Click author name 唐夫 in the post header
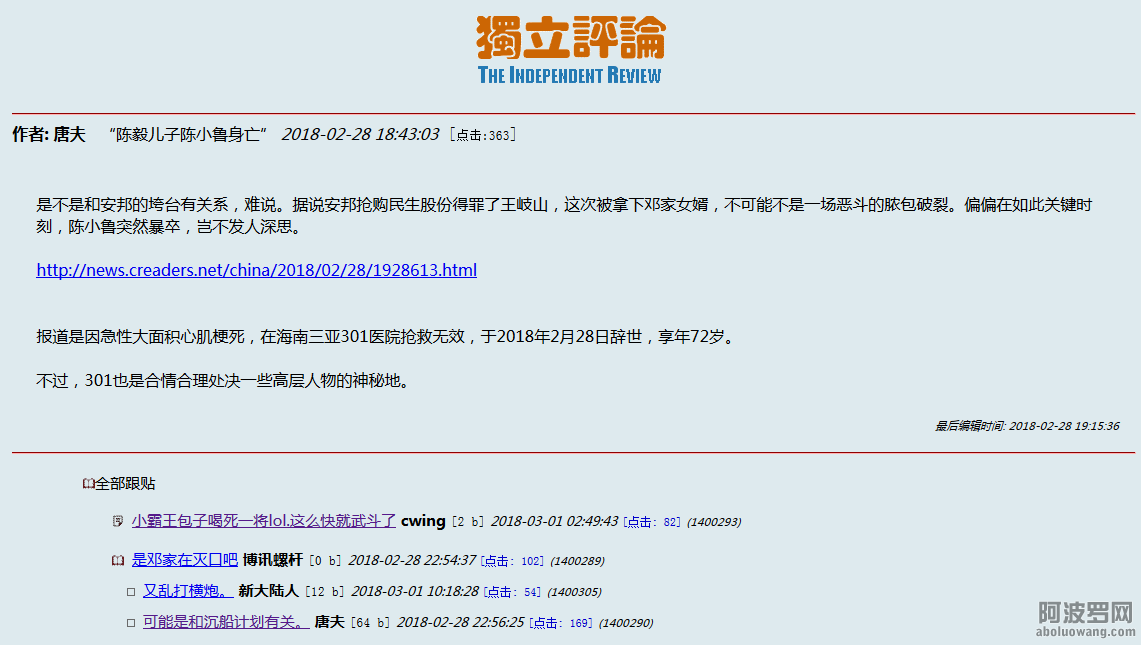The image size is (1141, 645). (69, 134)
